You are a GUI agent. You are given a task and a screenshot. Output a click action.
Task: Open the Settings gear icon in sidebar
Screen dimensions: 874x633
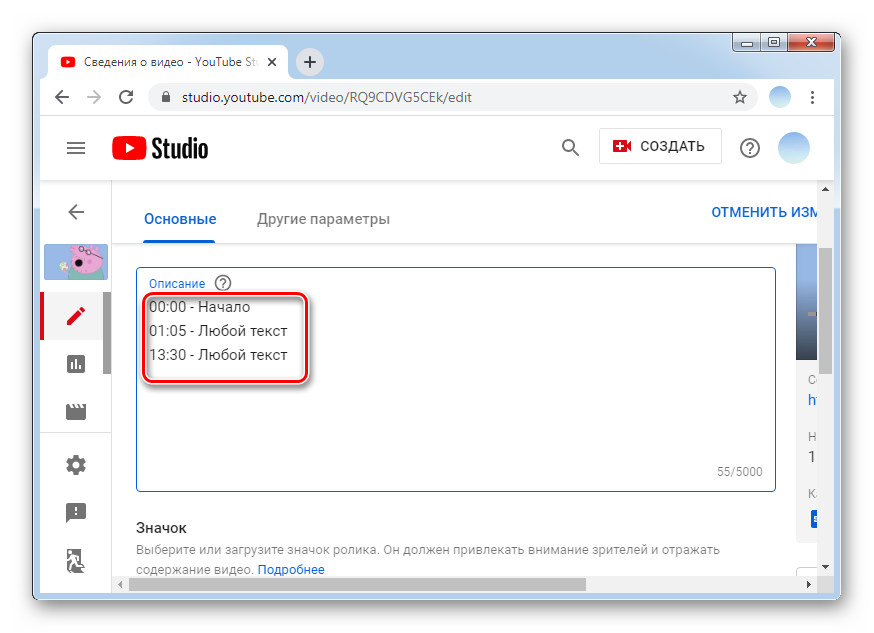[76, 465]
